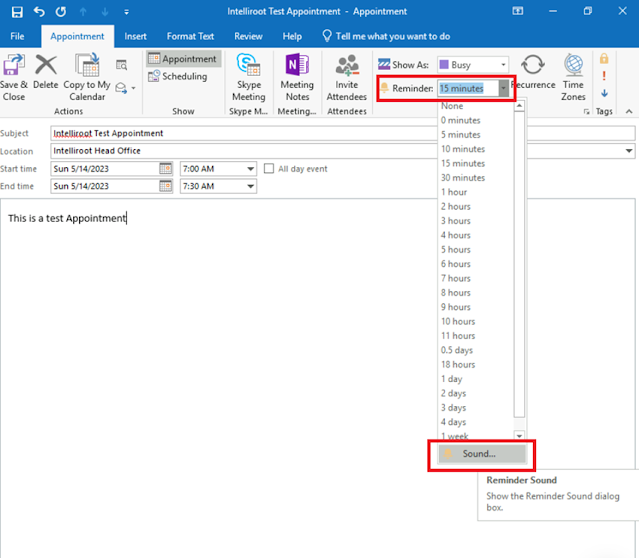
Task: Go to previous item arrow
Action: point(83,12)
